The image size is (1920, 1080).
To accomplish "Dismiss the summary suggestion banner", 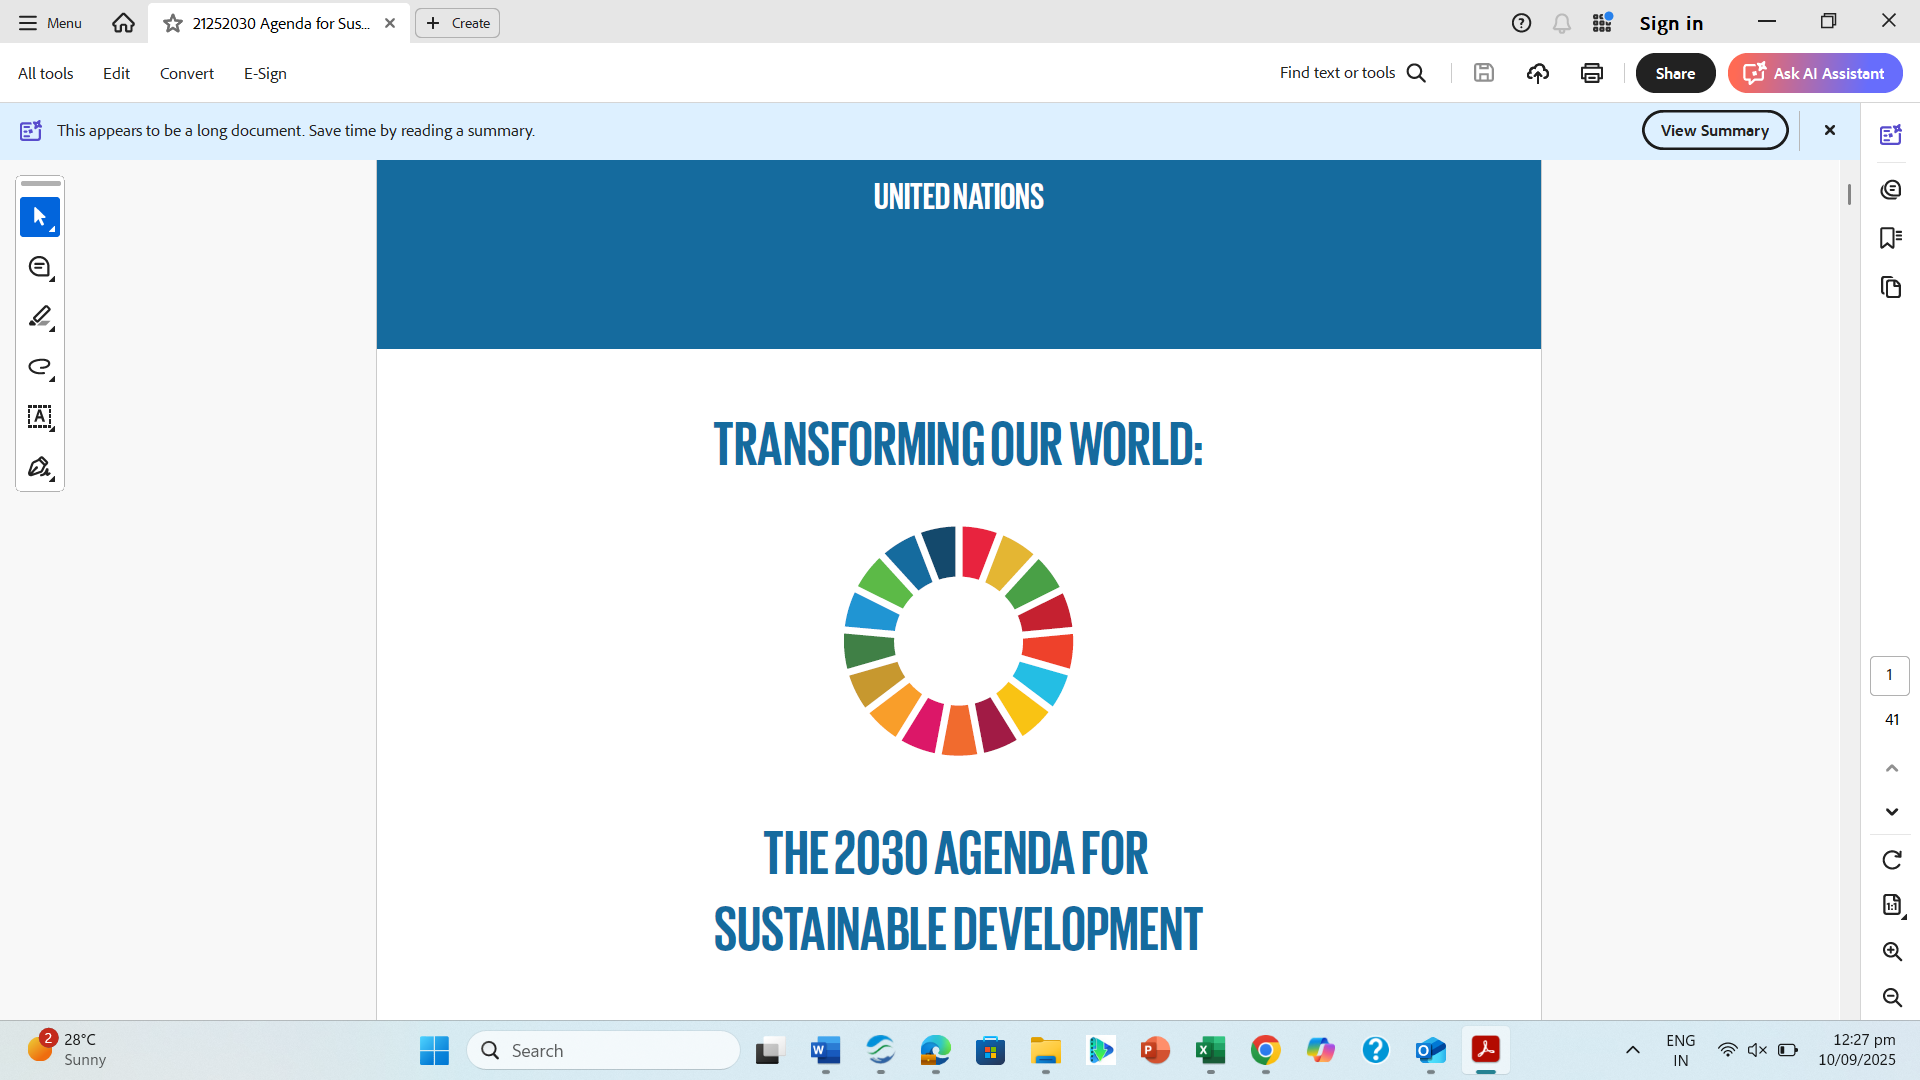I will 1829,130.
